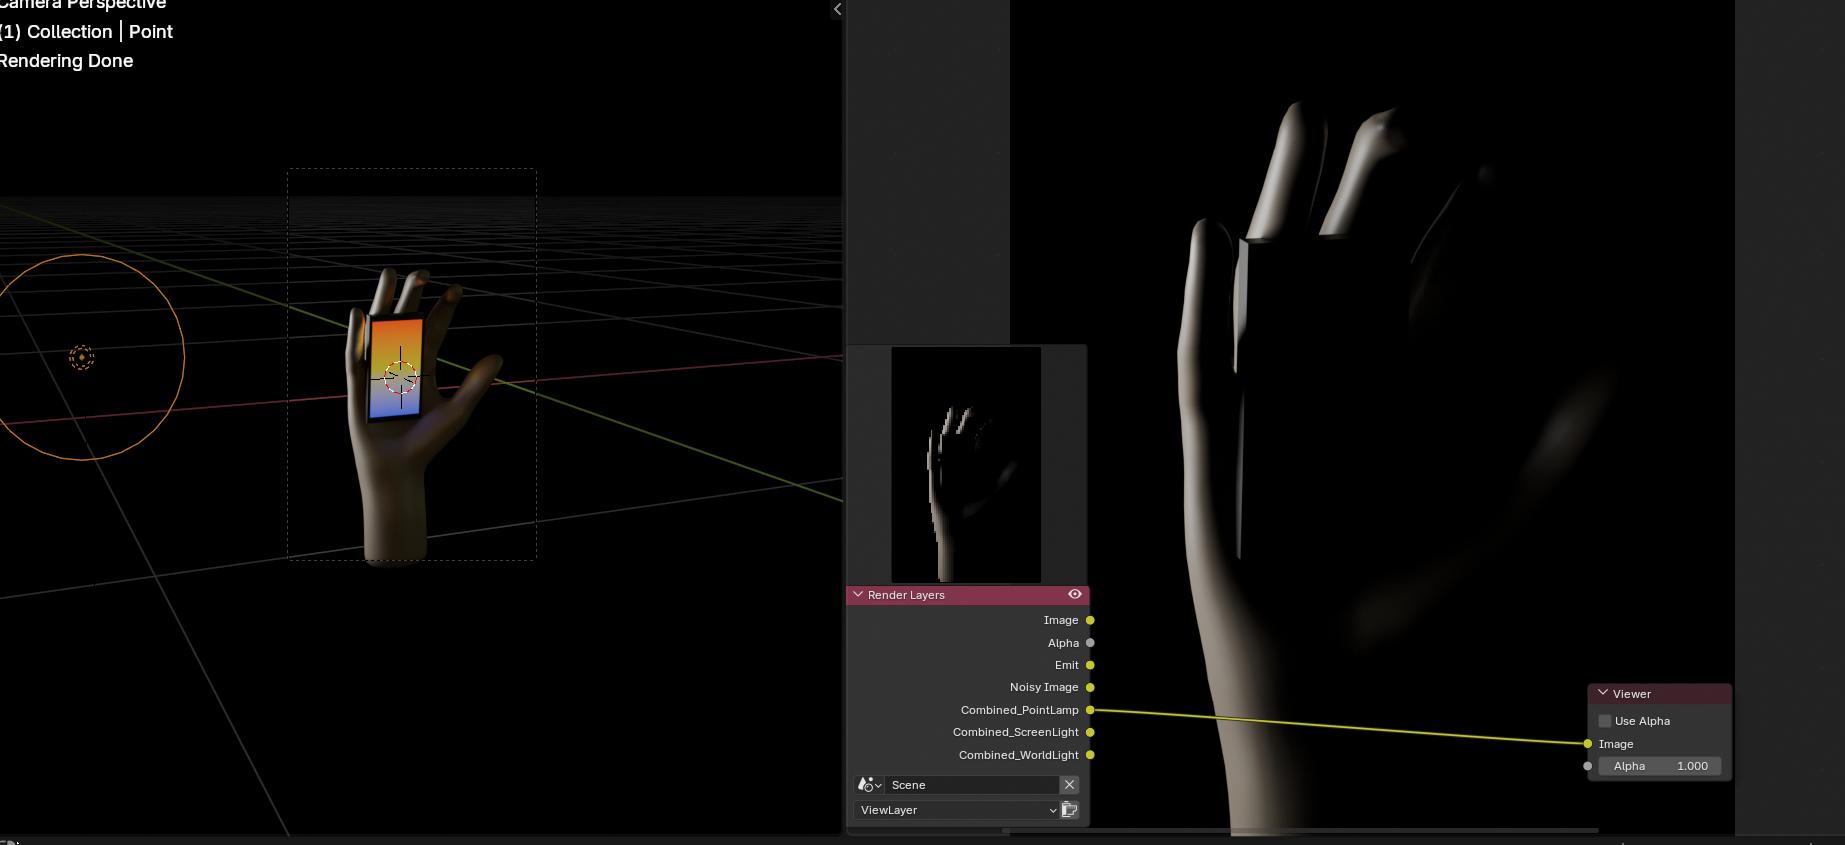The image size is (1845, 845).
Task: Click the Noisy Image label text
Action: tap(1044, 687)
